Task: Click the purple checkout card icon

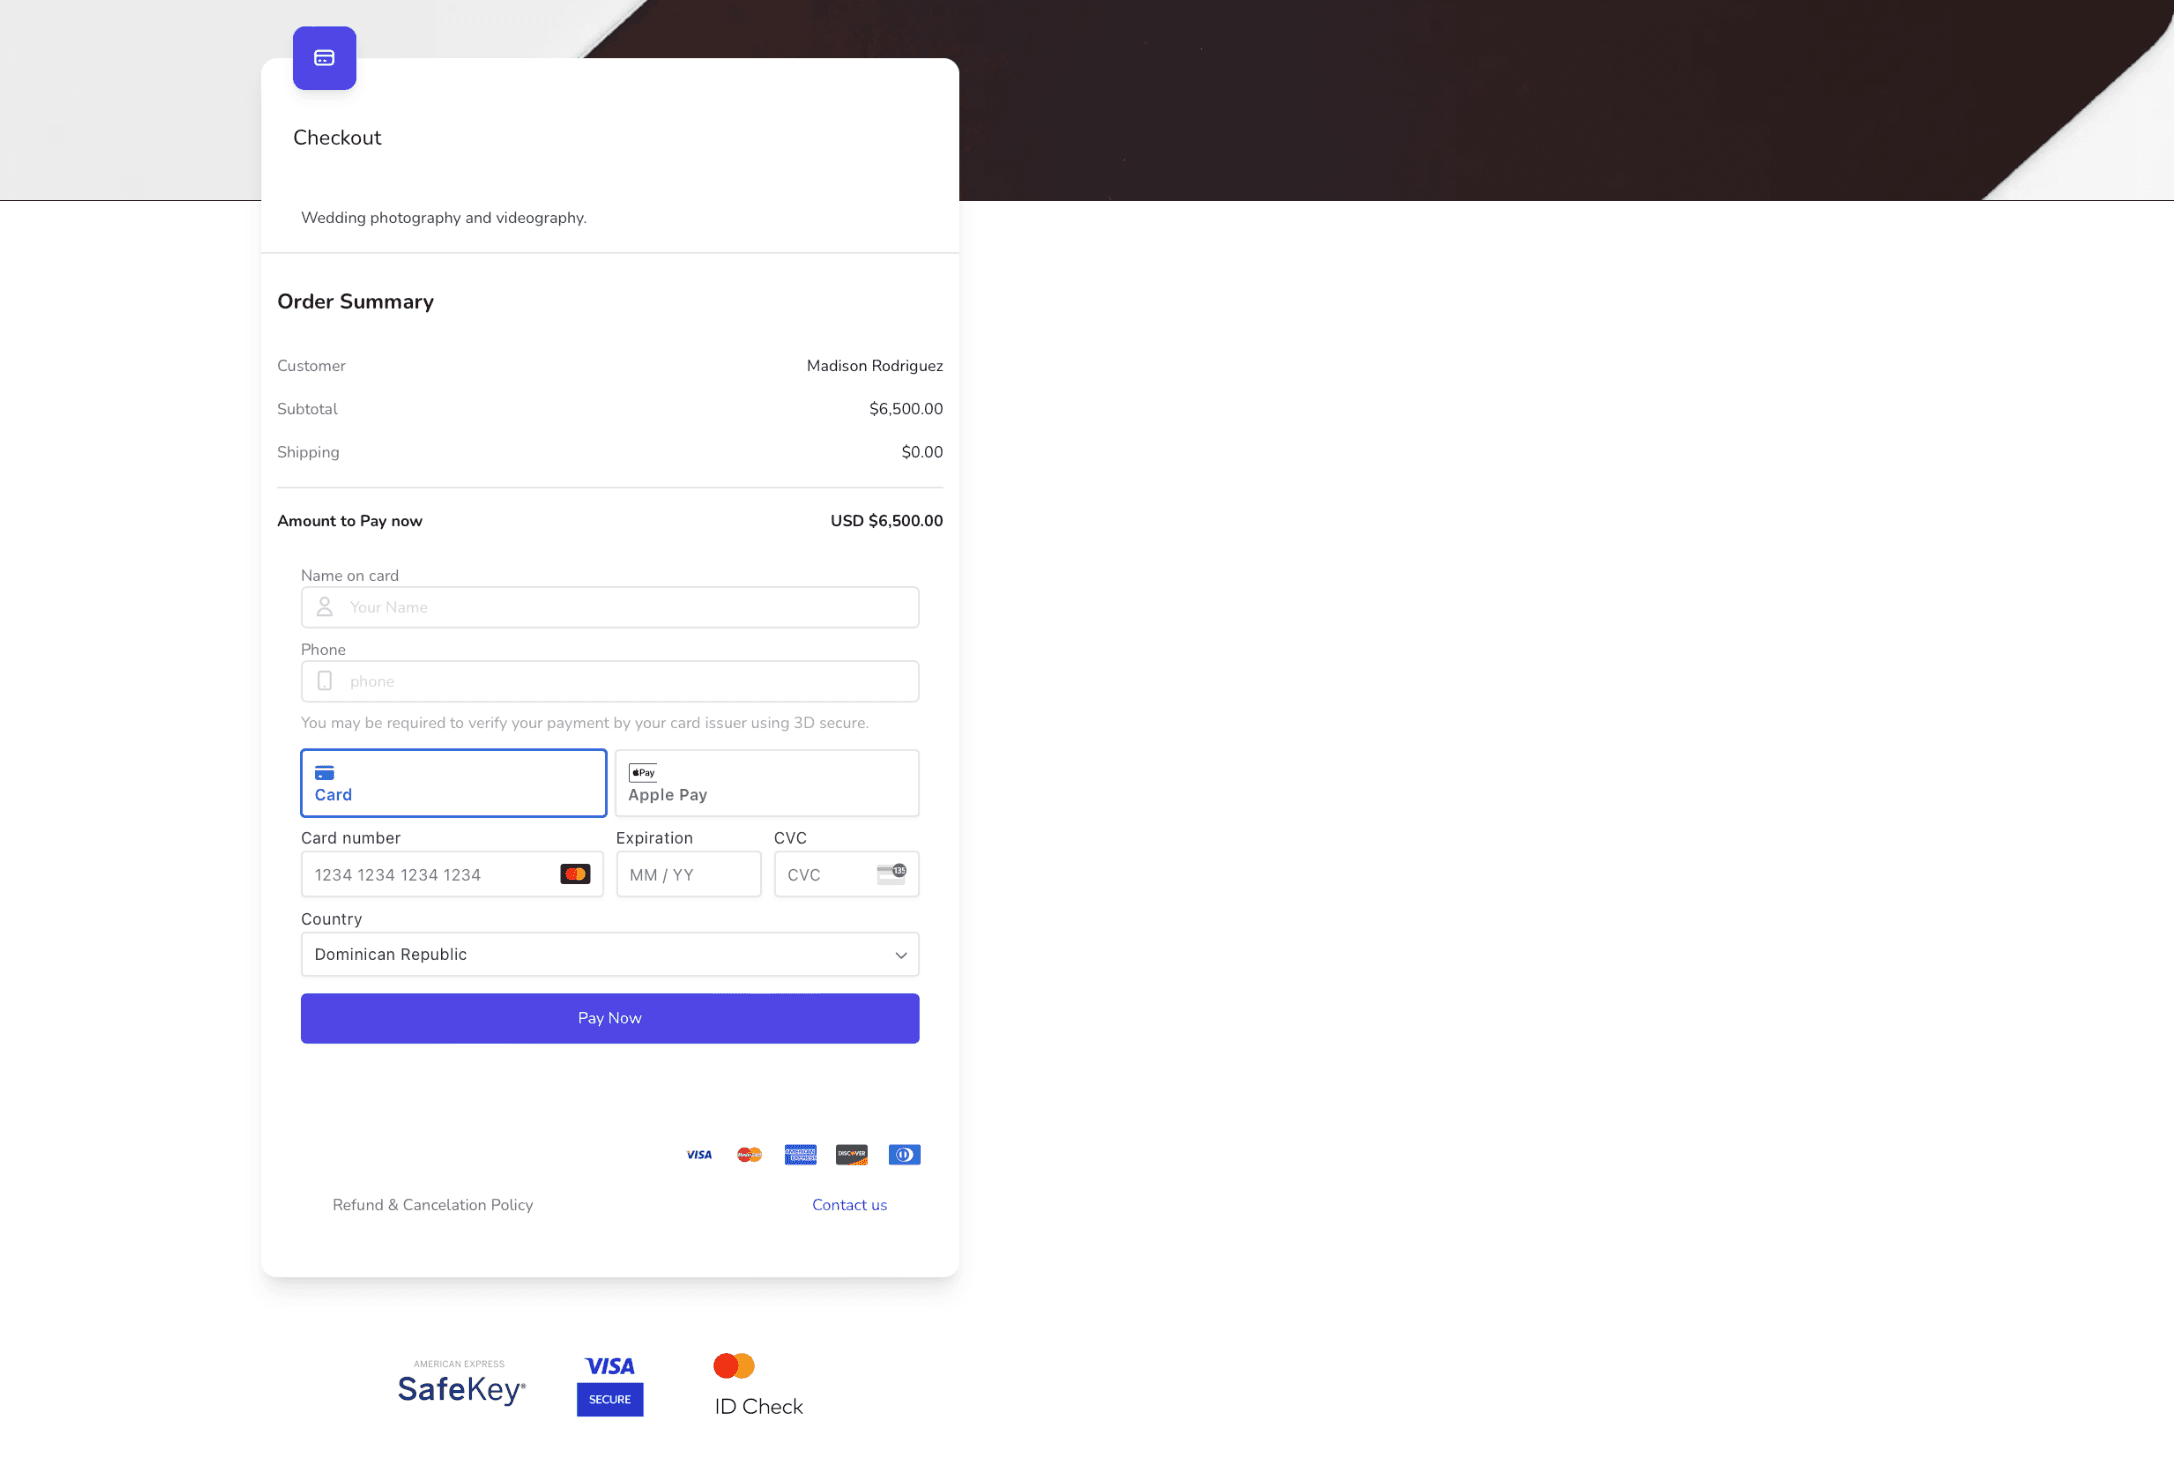Action: [324, 58]
